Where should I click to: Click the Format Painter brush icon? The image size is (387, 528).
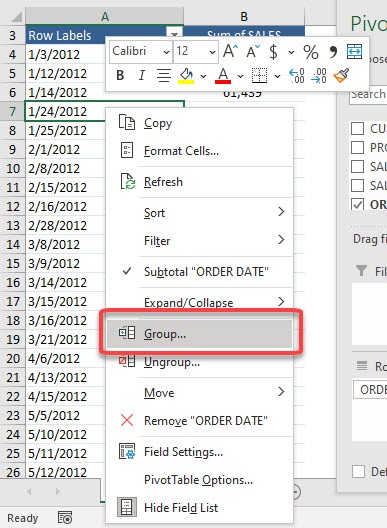[x=341, y=76]
